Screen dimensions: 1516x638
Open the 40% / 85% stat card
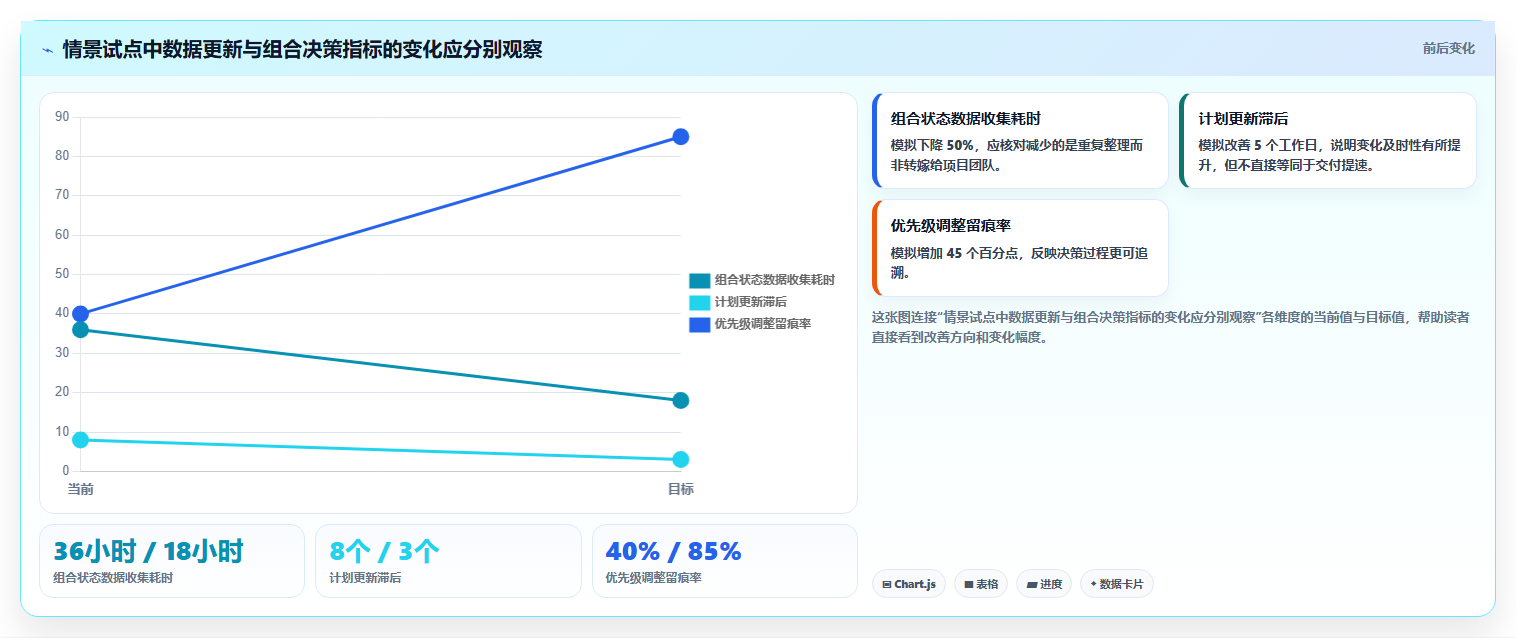click(725, 561)
